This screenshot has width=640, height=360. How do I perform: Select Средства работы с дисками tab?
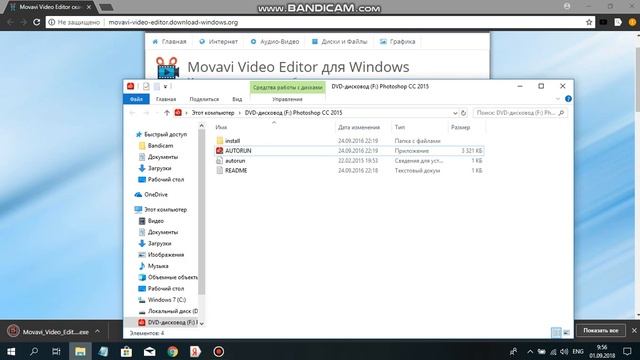(287, 87)
